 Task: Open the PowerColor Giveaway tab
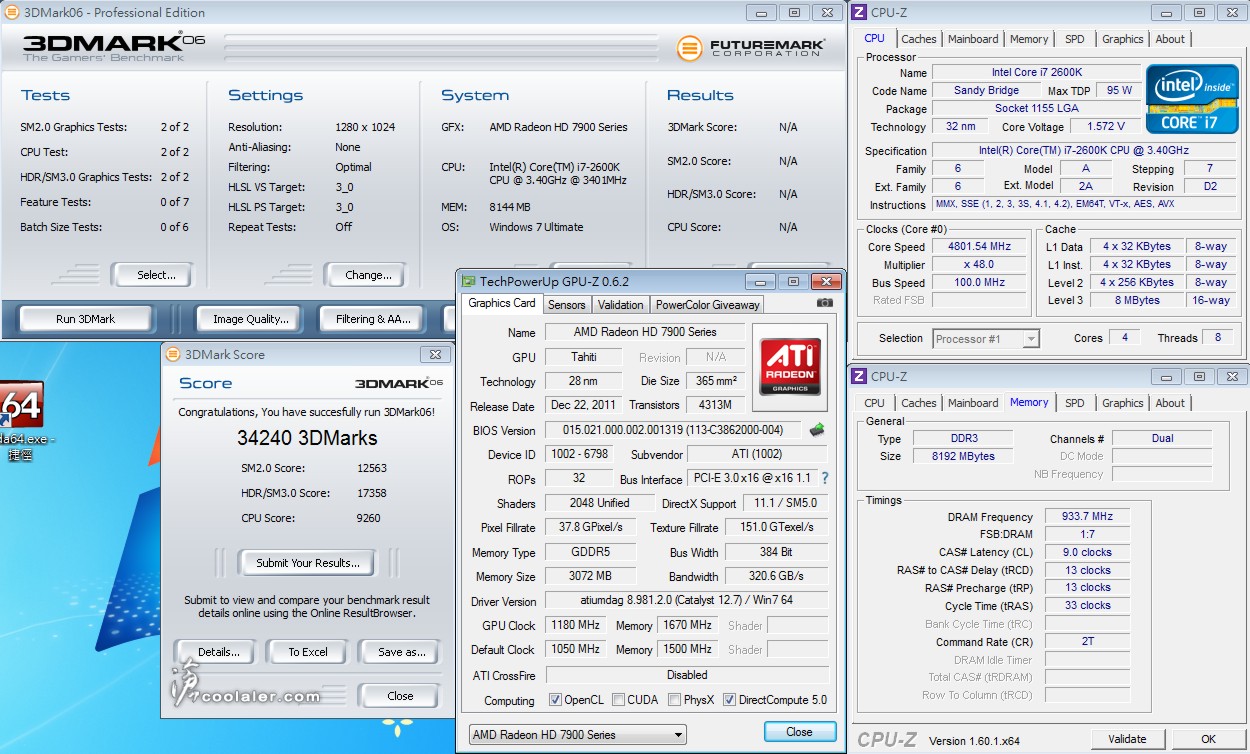coord(708,305)
